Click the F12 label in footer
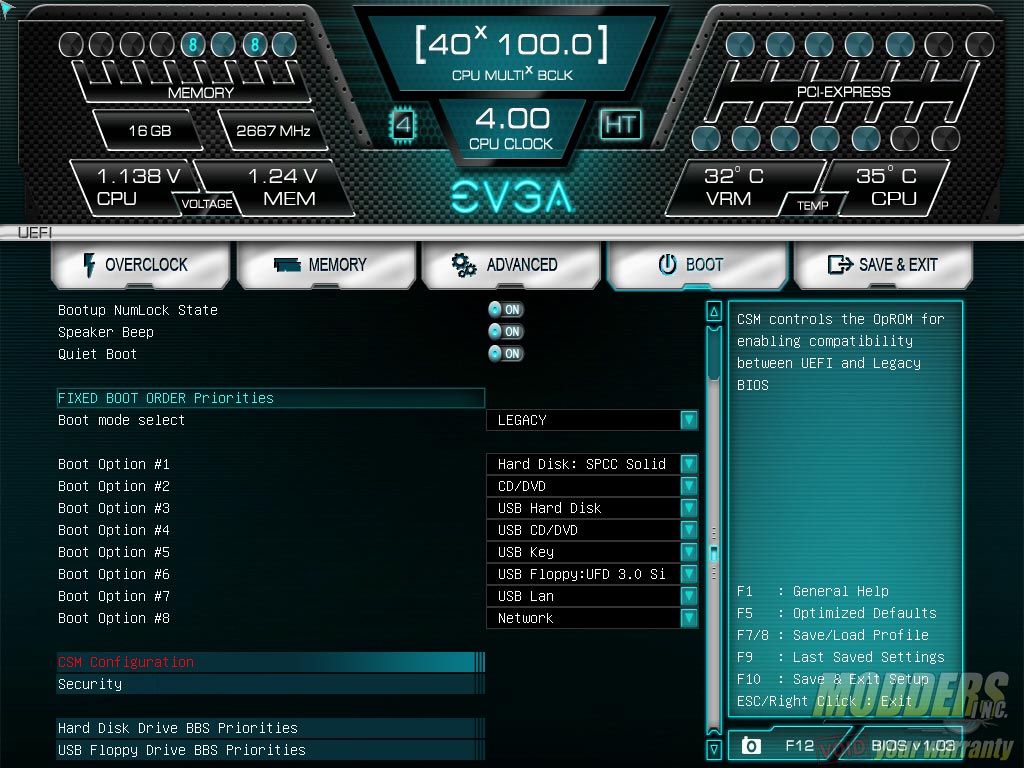Viewport: 1024px width, 768px height. pyautogui.click(x=799, y=745)
